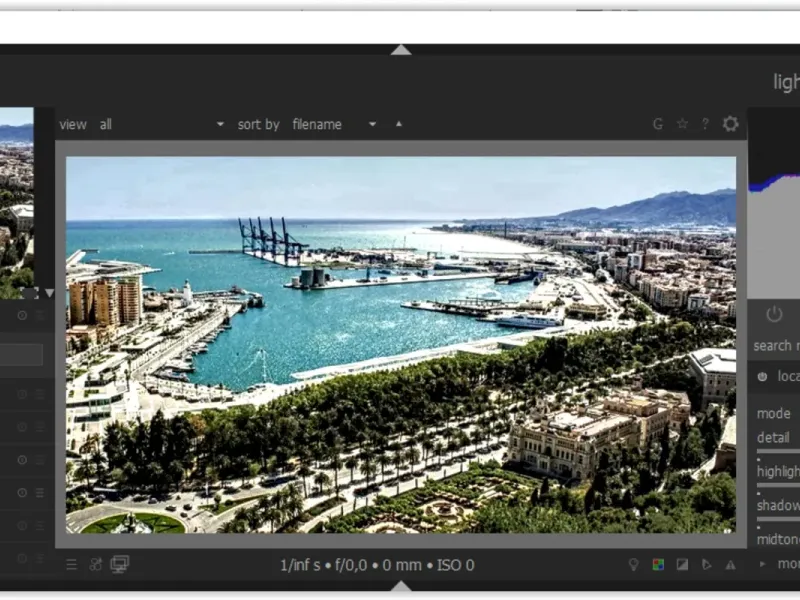Adjust the midtone range slider
This screenshot has width=800, height=600.
[x=779, y=537]
